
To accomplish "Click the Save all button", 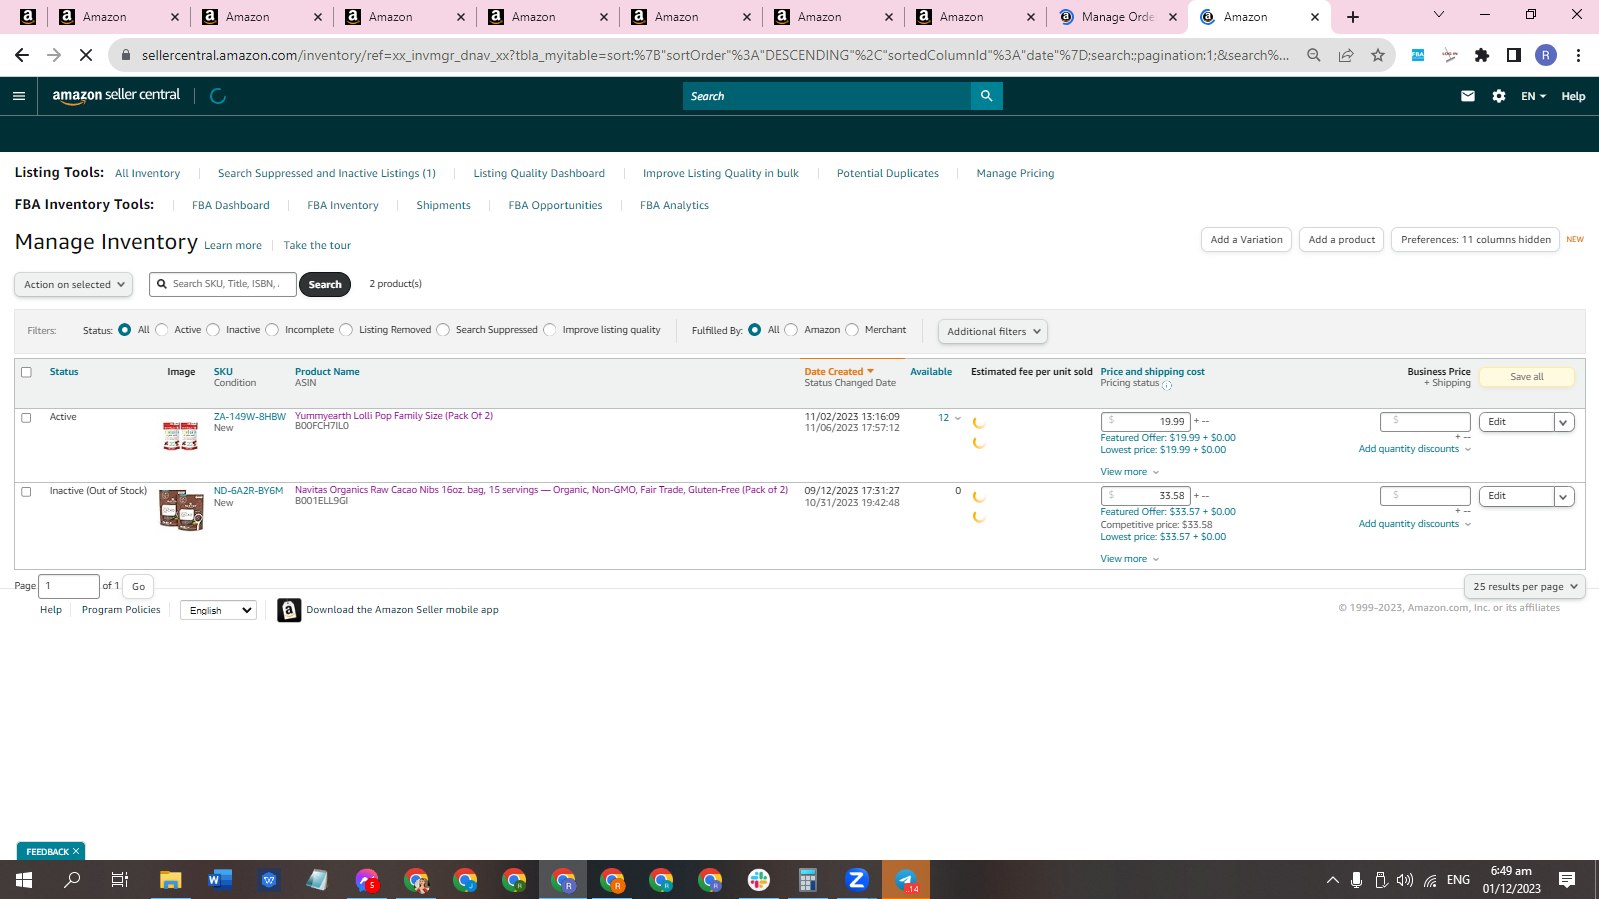I will click(x=1527, y=377).
